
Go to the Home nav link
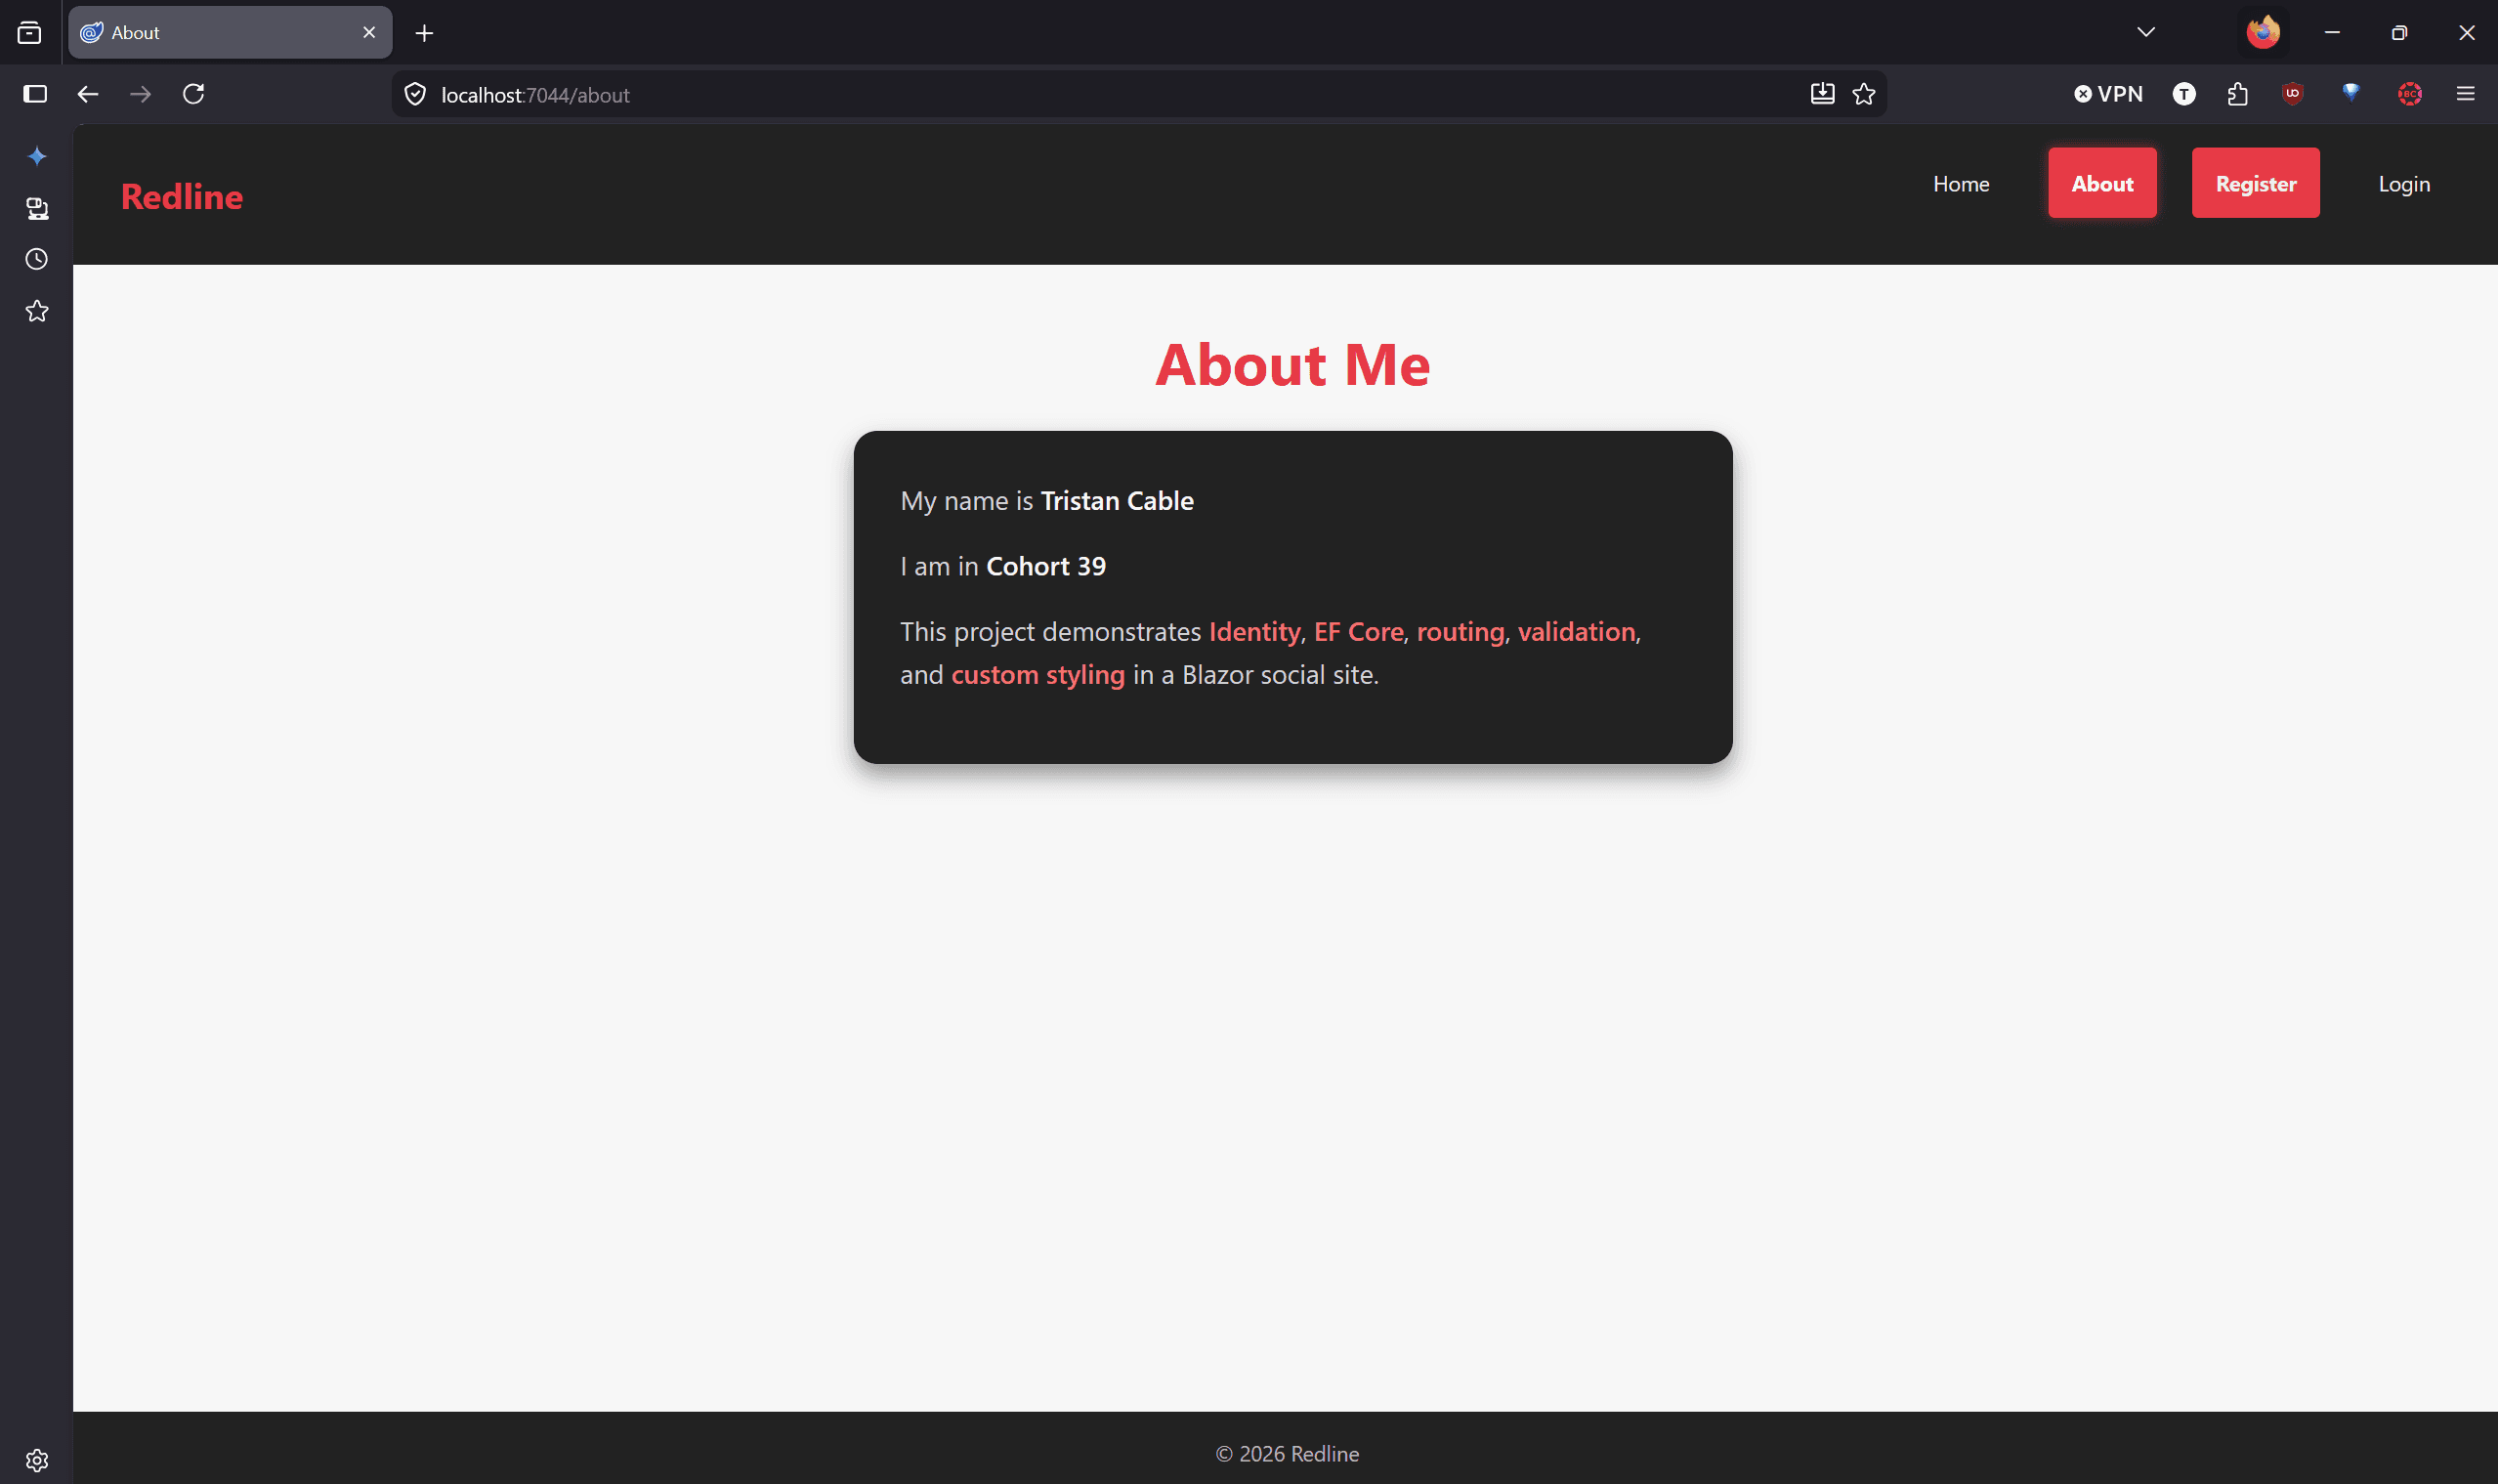(x=1961, y=184)
